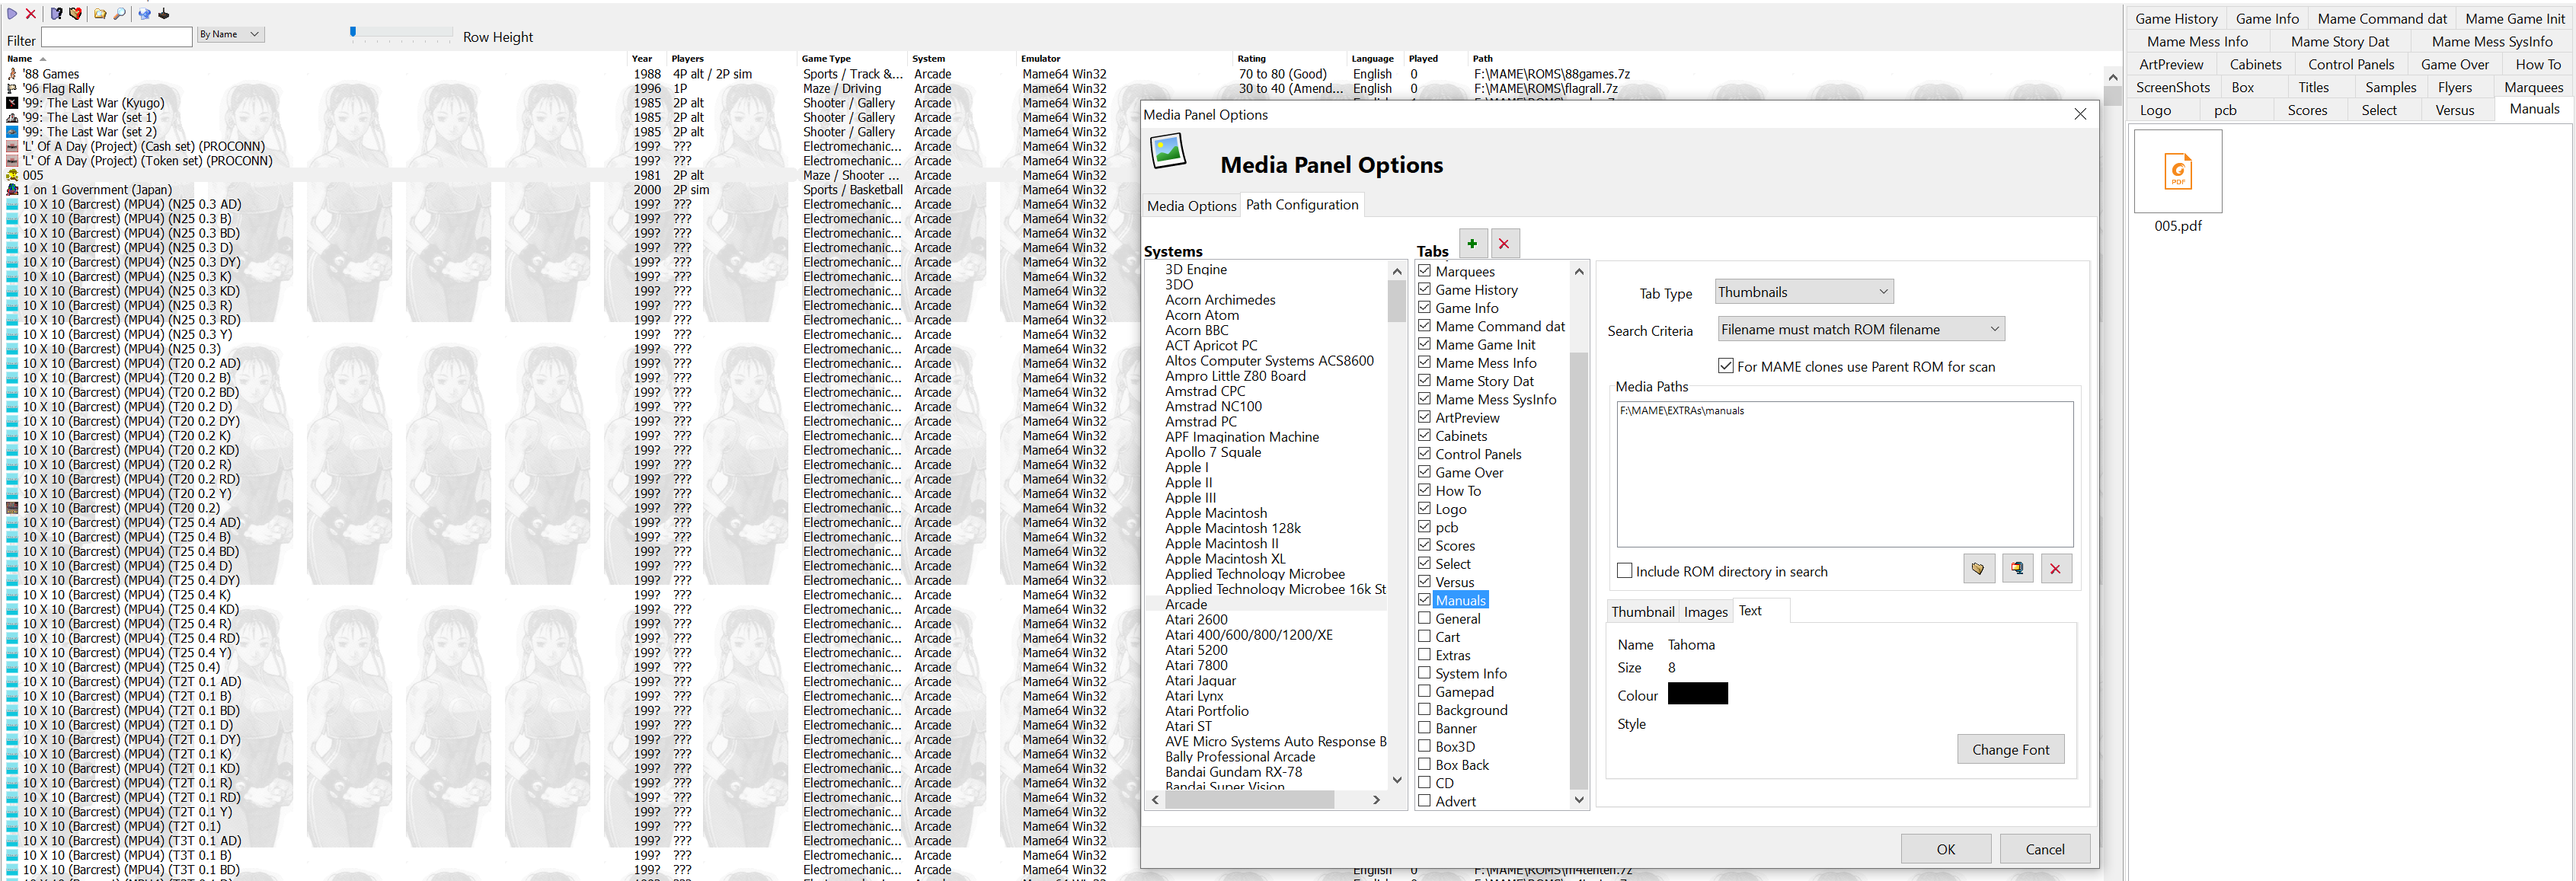Image resolution: width=2576 pixels, height=881 pixels.
Task: Click the magnifying glass search icon
Action: coord(120,14)
